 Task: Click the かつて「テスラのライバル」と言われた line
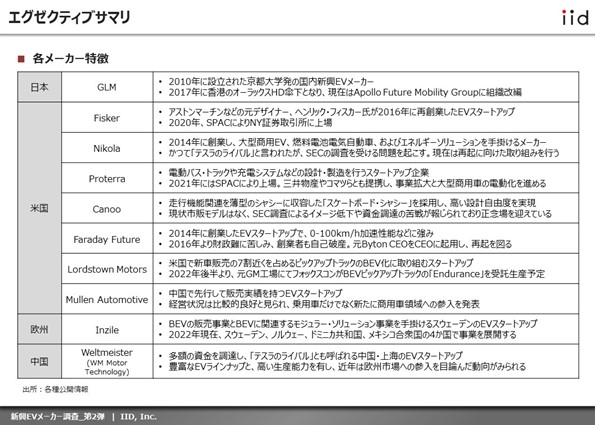click(364, 153)
